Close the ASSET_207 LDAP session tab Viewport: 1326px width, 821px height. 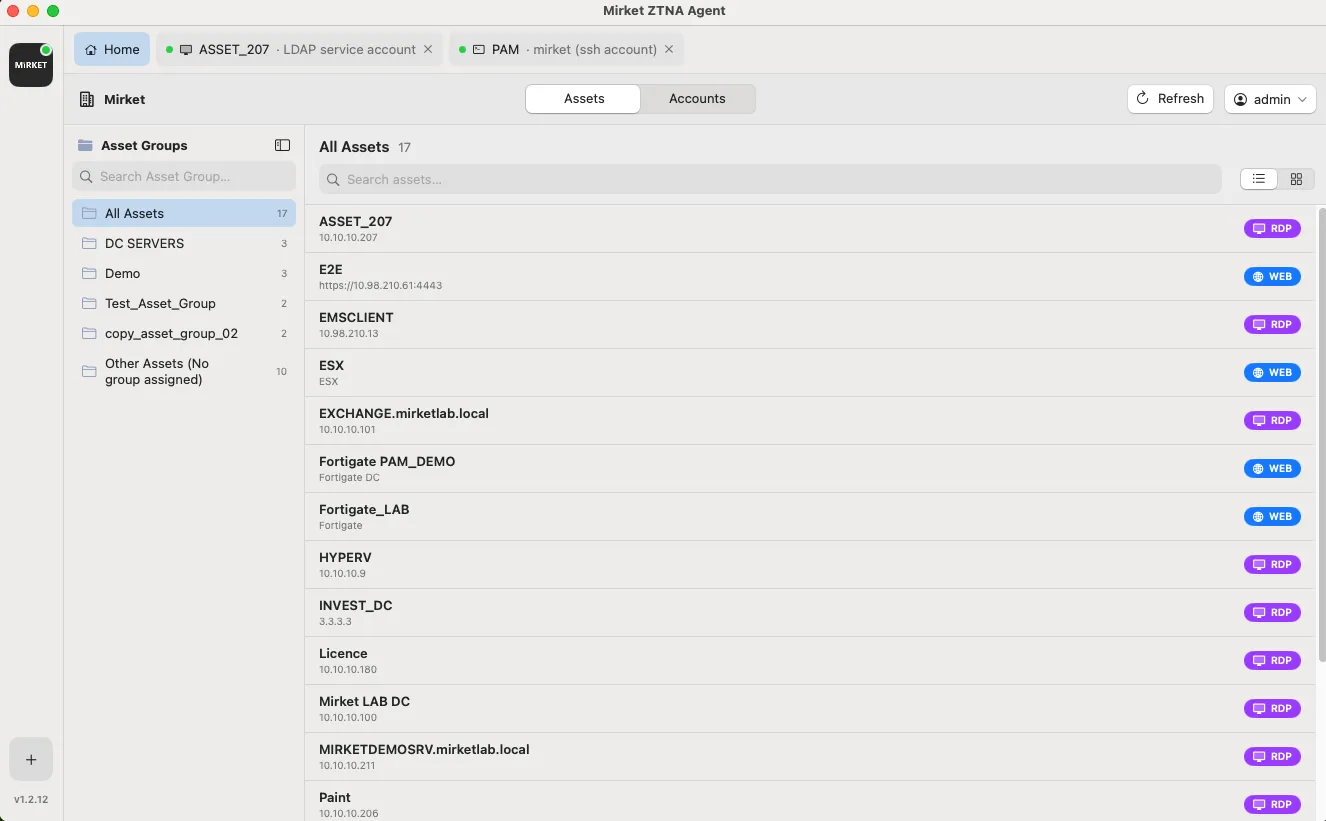click(x=428, y=49)
